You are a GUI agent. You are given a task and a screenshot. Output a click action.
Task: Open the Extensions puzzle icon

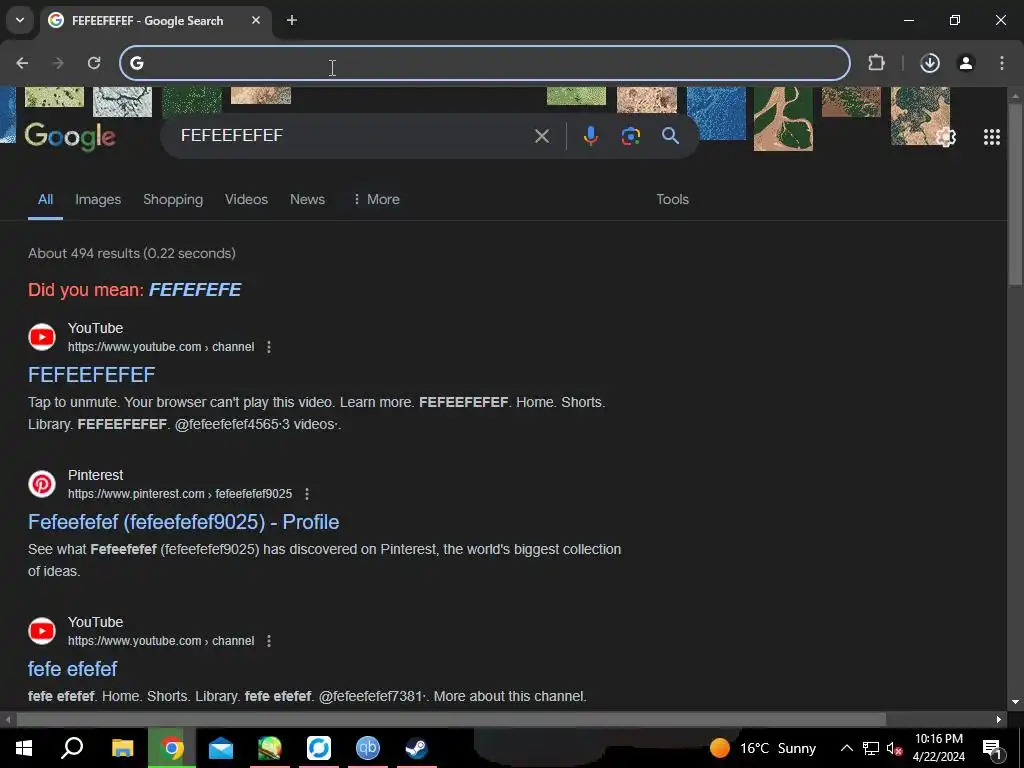876,63
